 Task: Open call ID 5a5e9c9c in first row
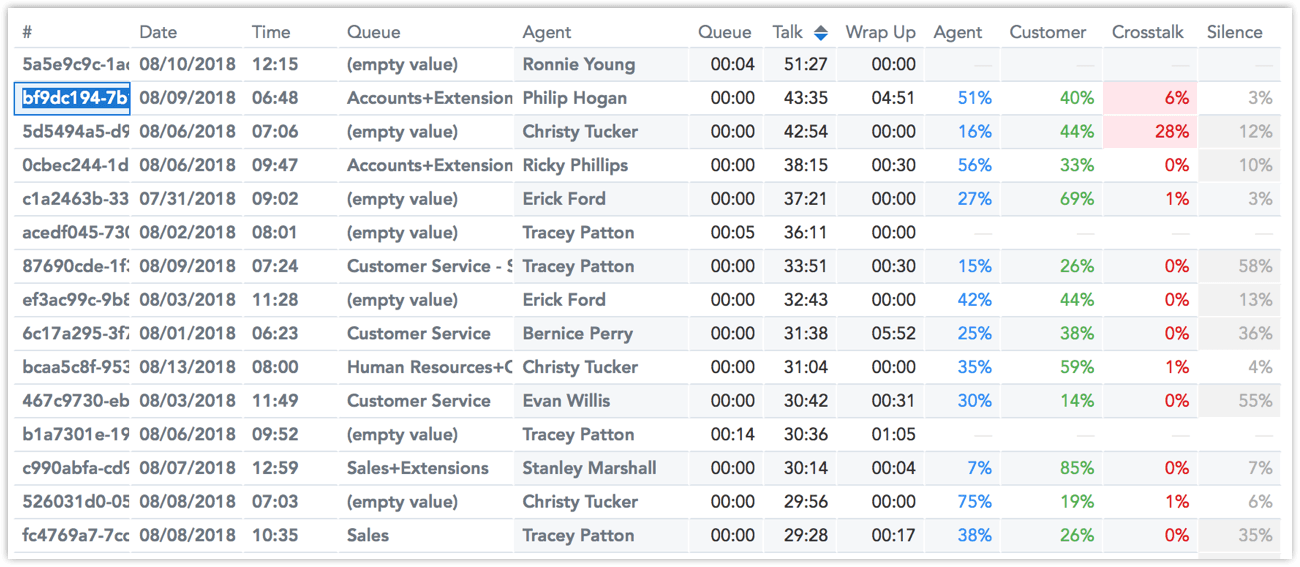[75, 64]
